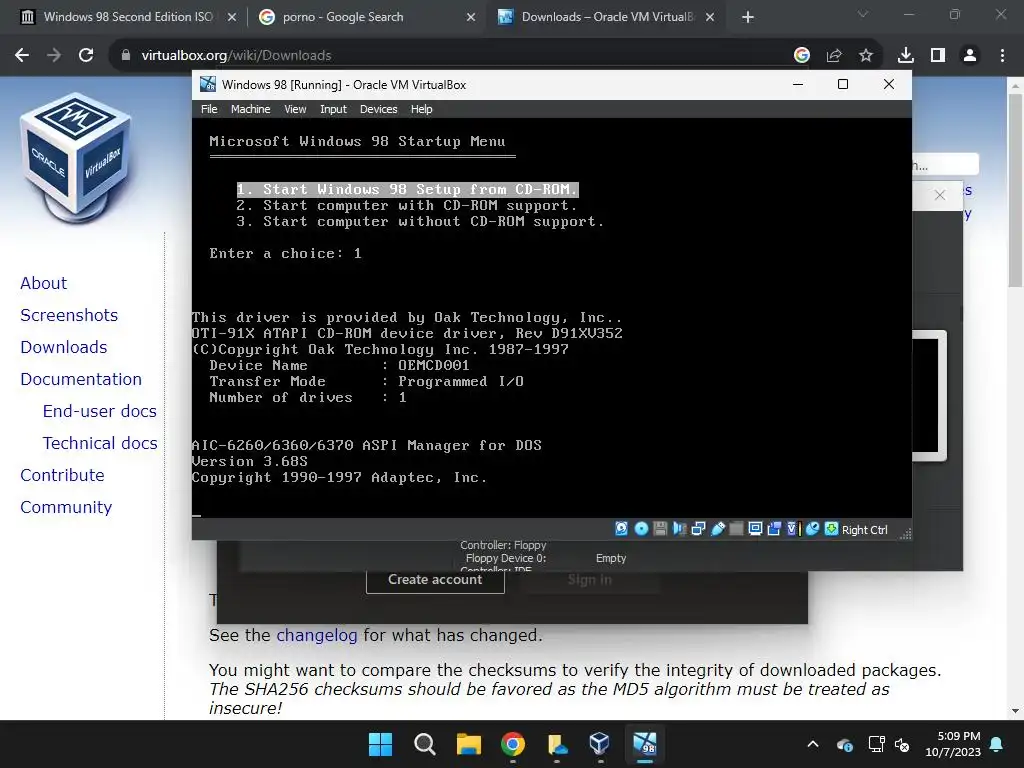Open the notifications bell icon
This screenshot has height=768, width=1024.
tap(997, 744)
